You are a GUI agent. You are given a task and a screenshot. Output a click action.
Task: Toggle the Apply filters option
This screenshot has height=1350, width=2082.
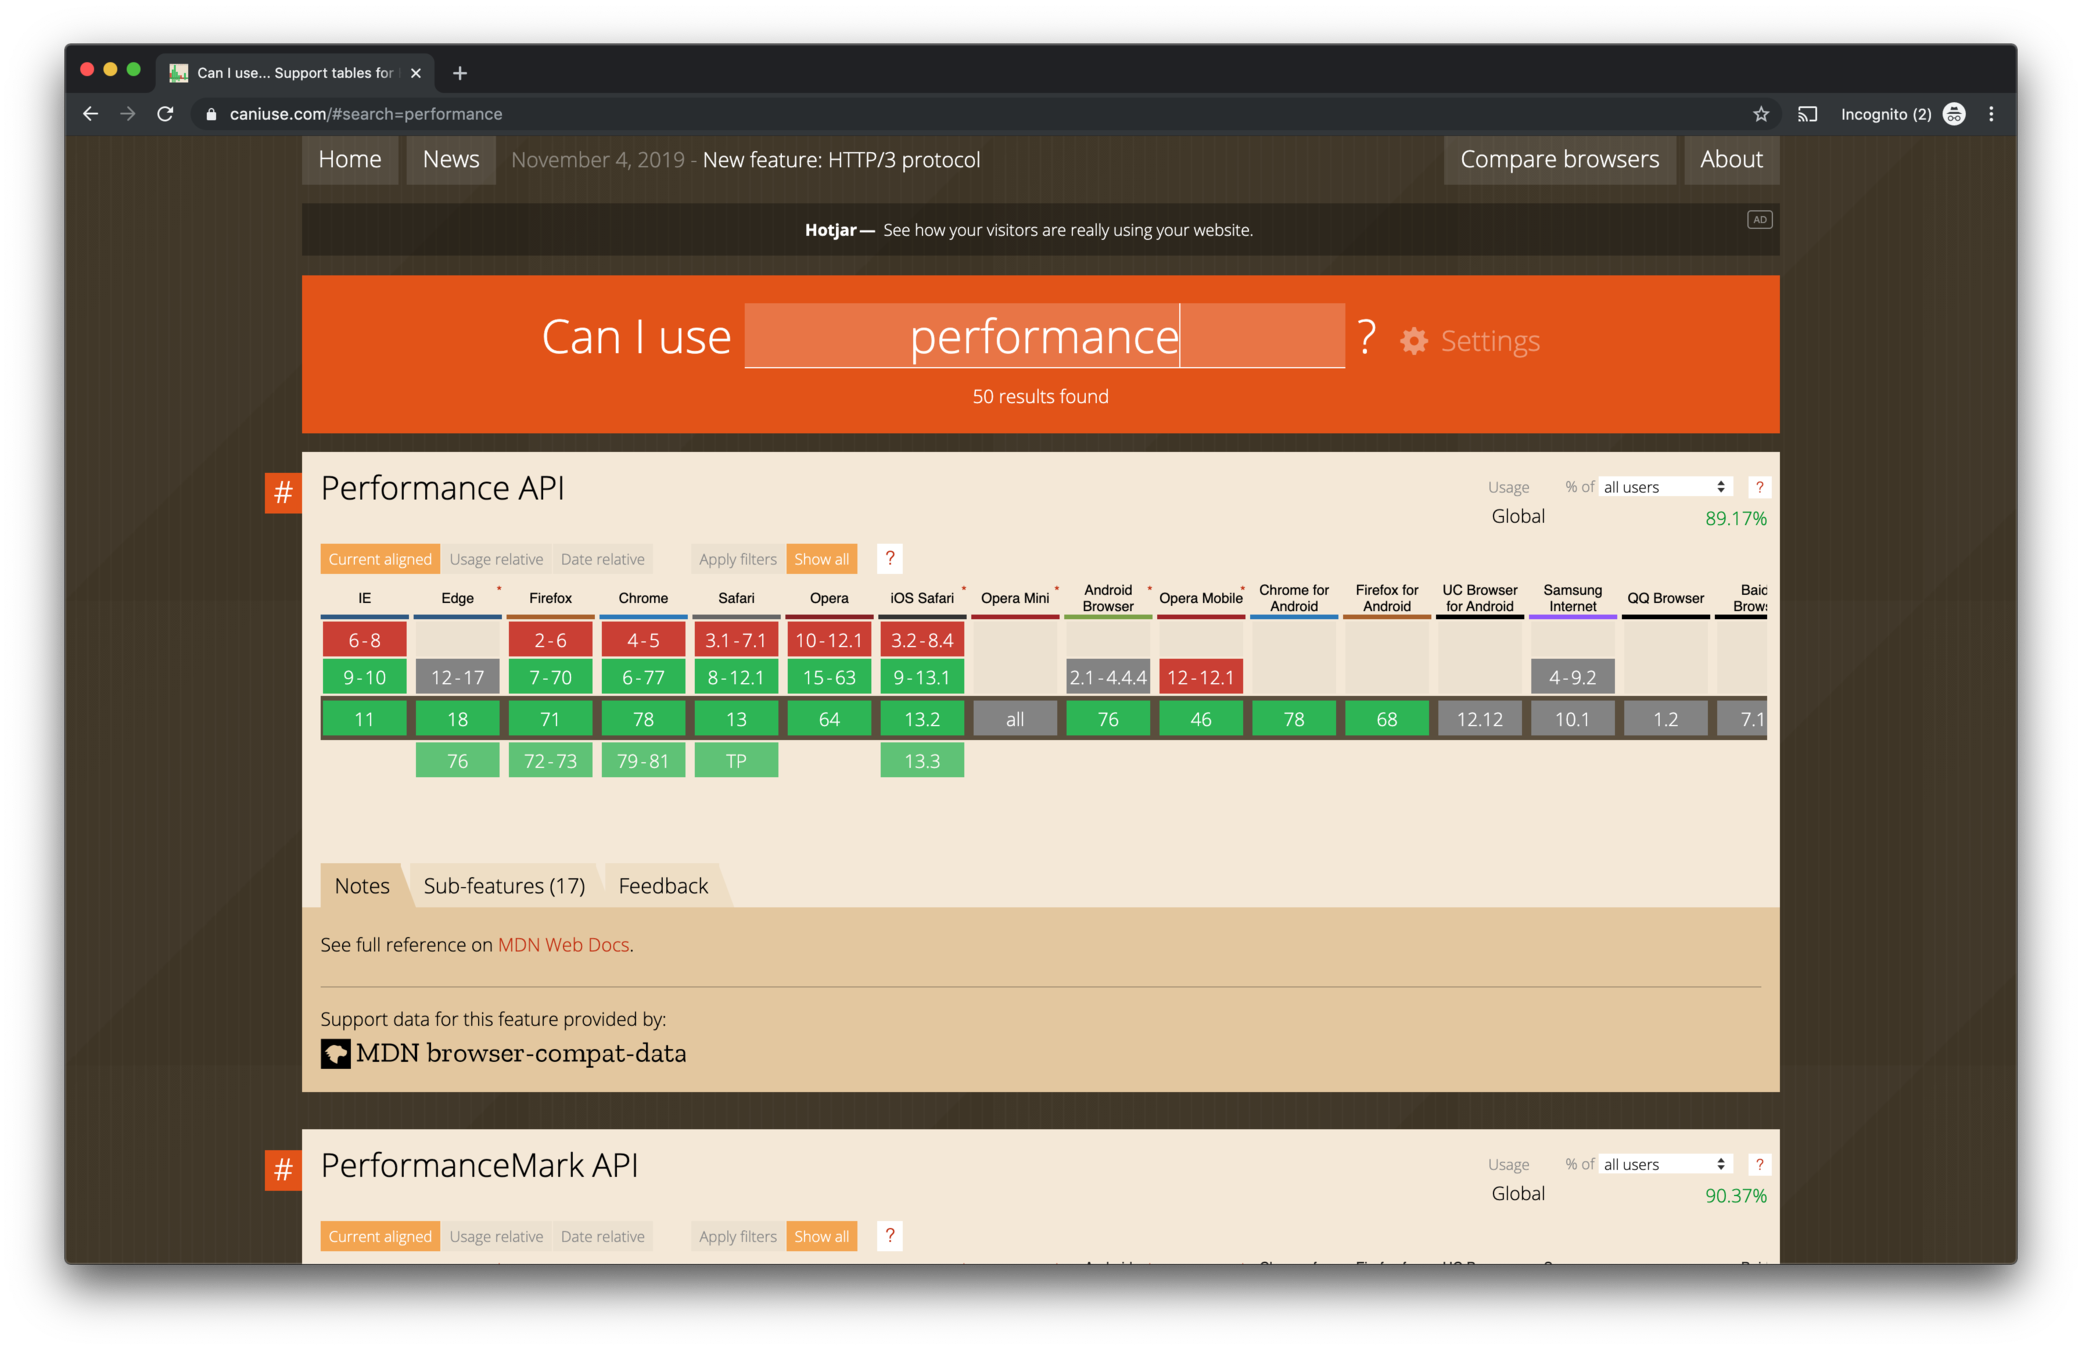pos(737,559)
